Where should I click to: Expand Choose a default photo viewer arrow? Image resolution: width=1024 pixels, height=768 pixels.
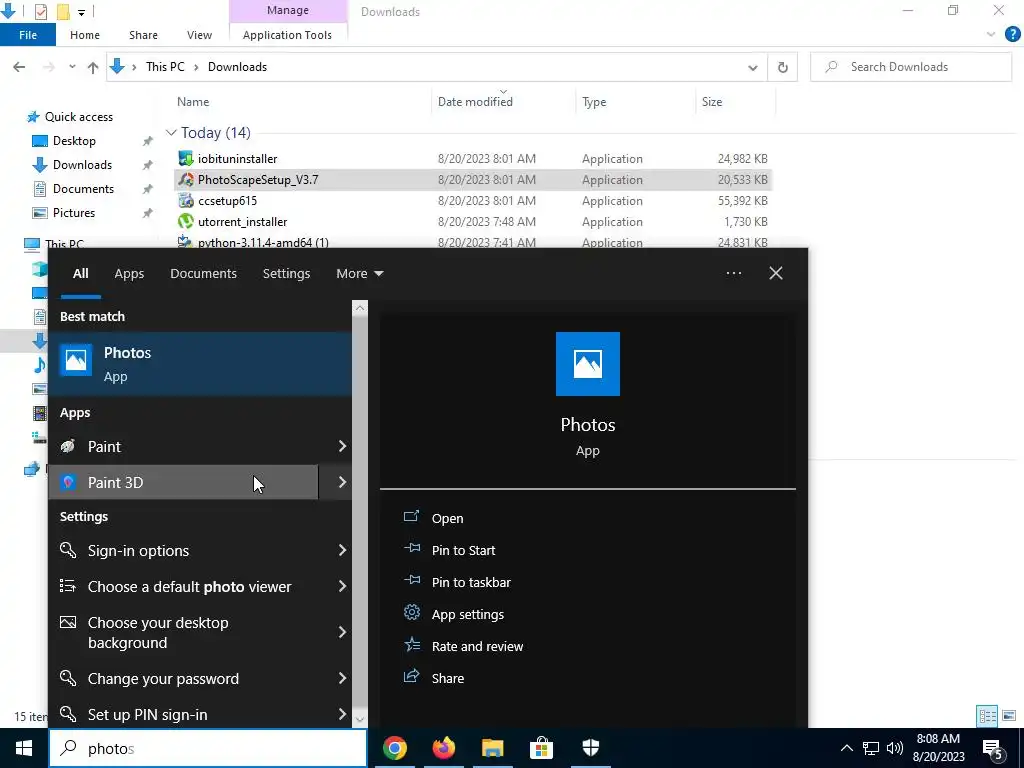342,586
